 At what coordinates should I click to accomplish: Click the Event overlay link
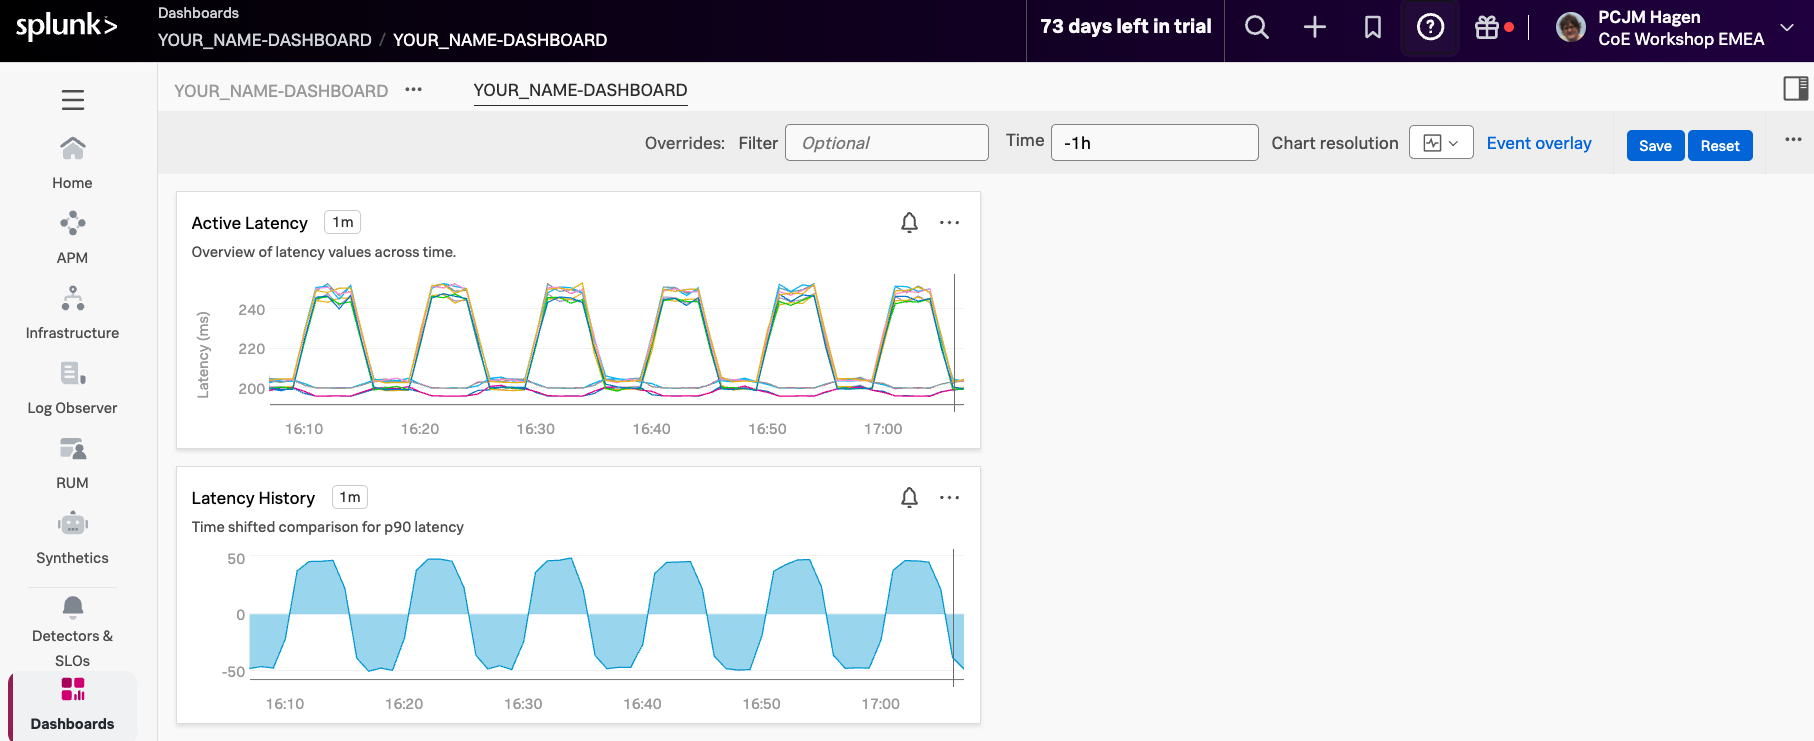click(x=1538, y=143)
